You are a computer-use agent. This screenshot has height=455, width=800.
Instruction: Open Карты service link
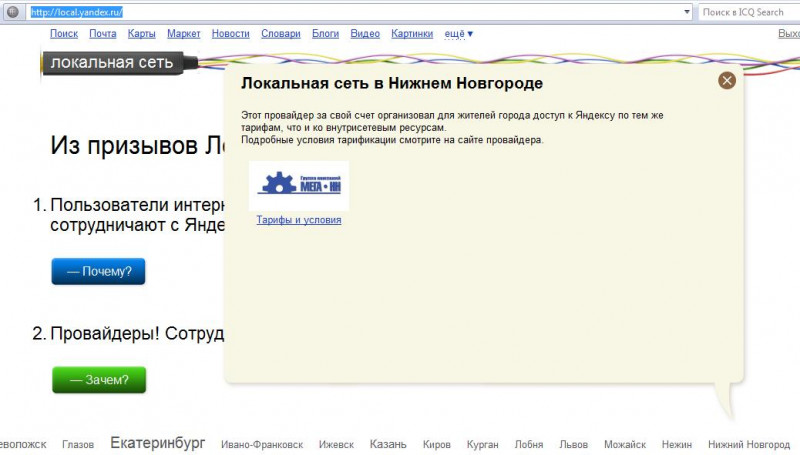pos(141,34)
